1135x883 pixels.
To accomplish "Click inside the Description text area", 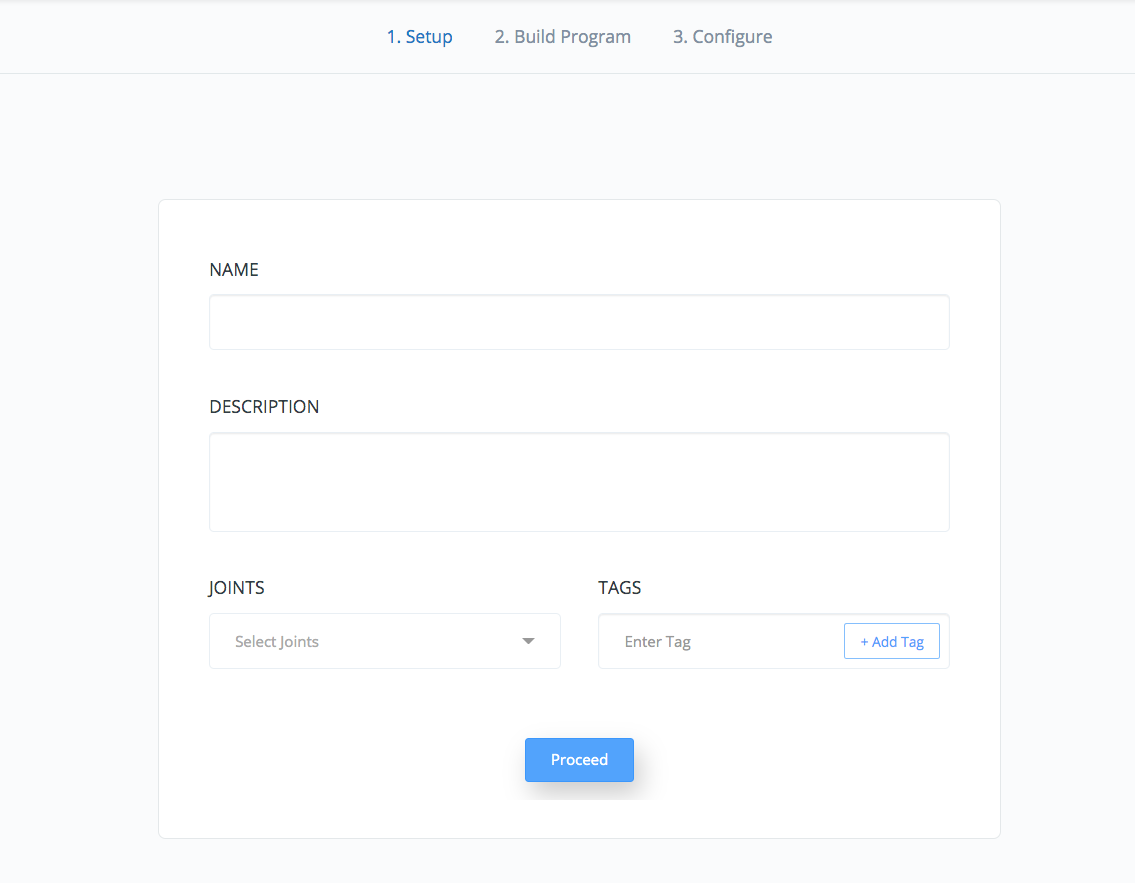I will (x=579, y=482).
